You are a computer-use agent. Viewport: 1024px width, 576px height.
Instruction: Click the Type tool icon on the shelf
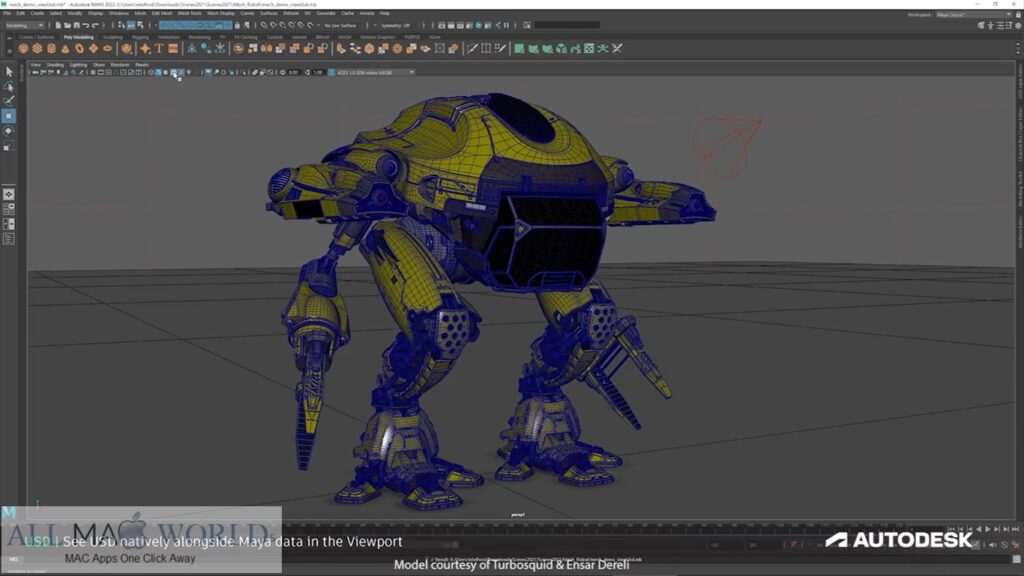[160, 48]
